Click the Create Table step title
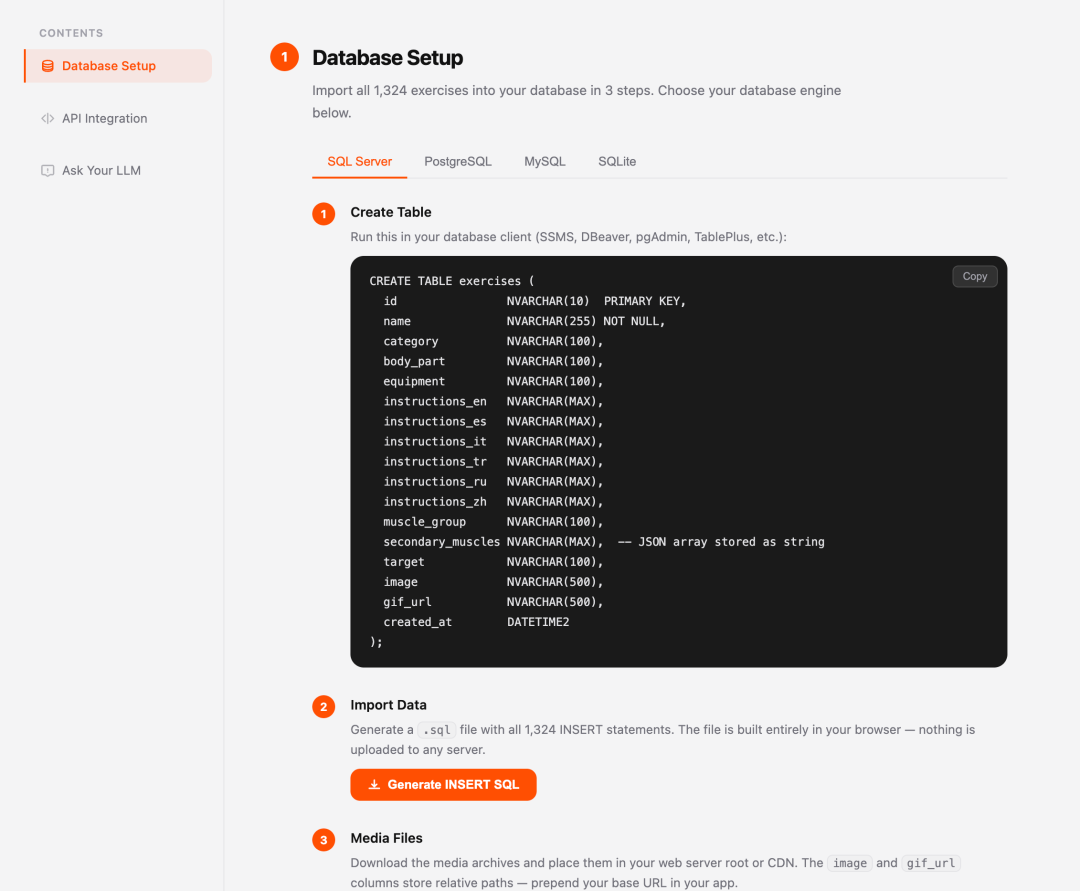 click(391, 212)
